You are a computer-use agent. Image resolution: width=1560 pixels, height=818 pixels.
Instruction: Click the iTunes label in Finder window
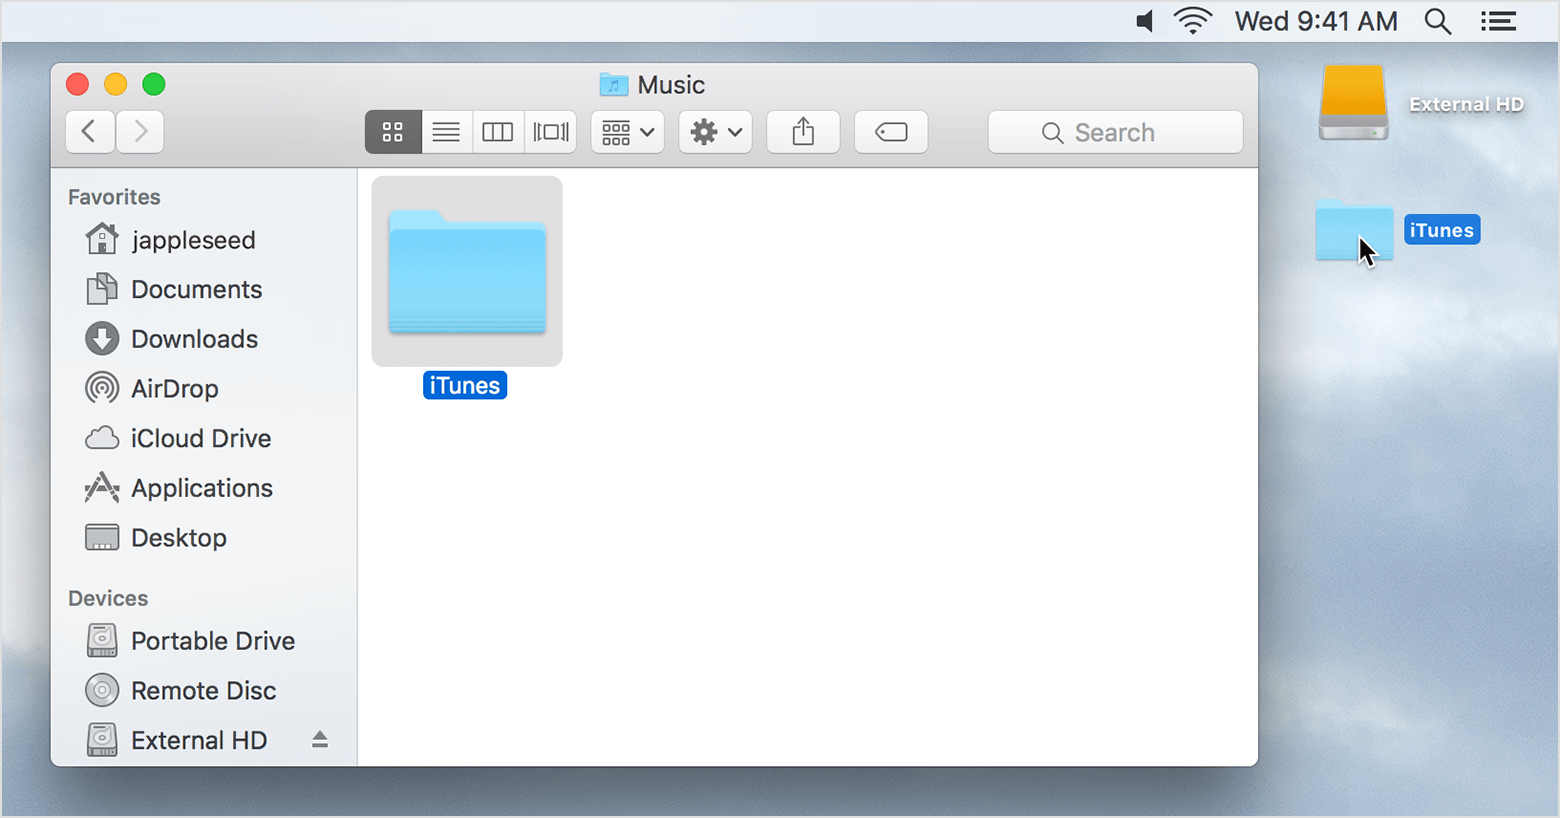pos(465,386)
